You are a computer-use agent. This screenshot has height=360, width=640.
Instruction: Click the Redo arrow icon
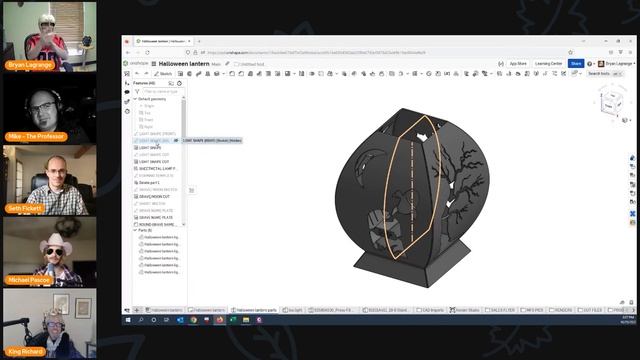pyautogui.click(x=146, y=74)
